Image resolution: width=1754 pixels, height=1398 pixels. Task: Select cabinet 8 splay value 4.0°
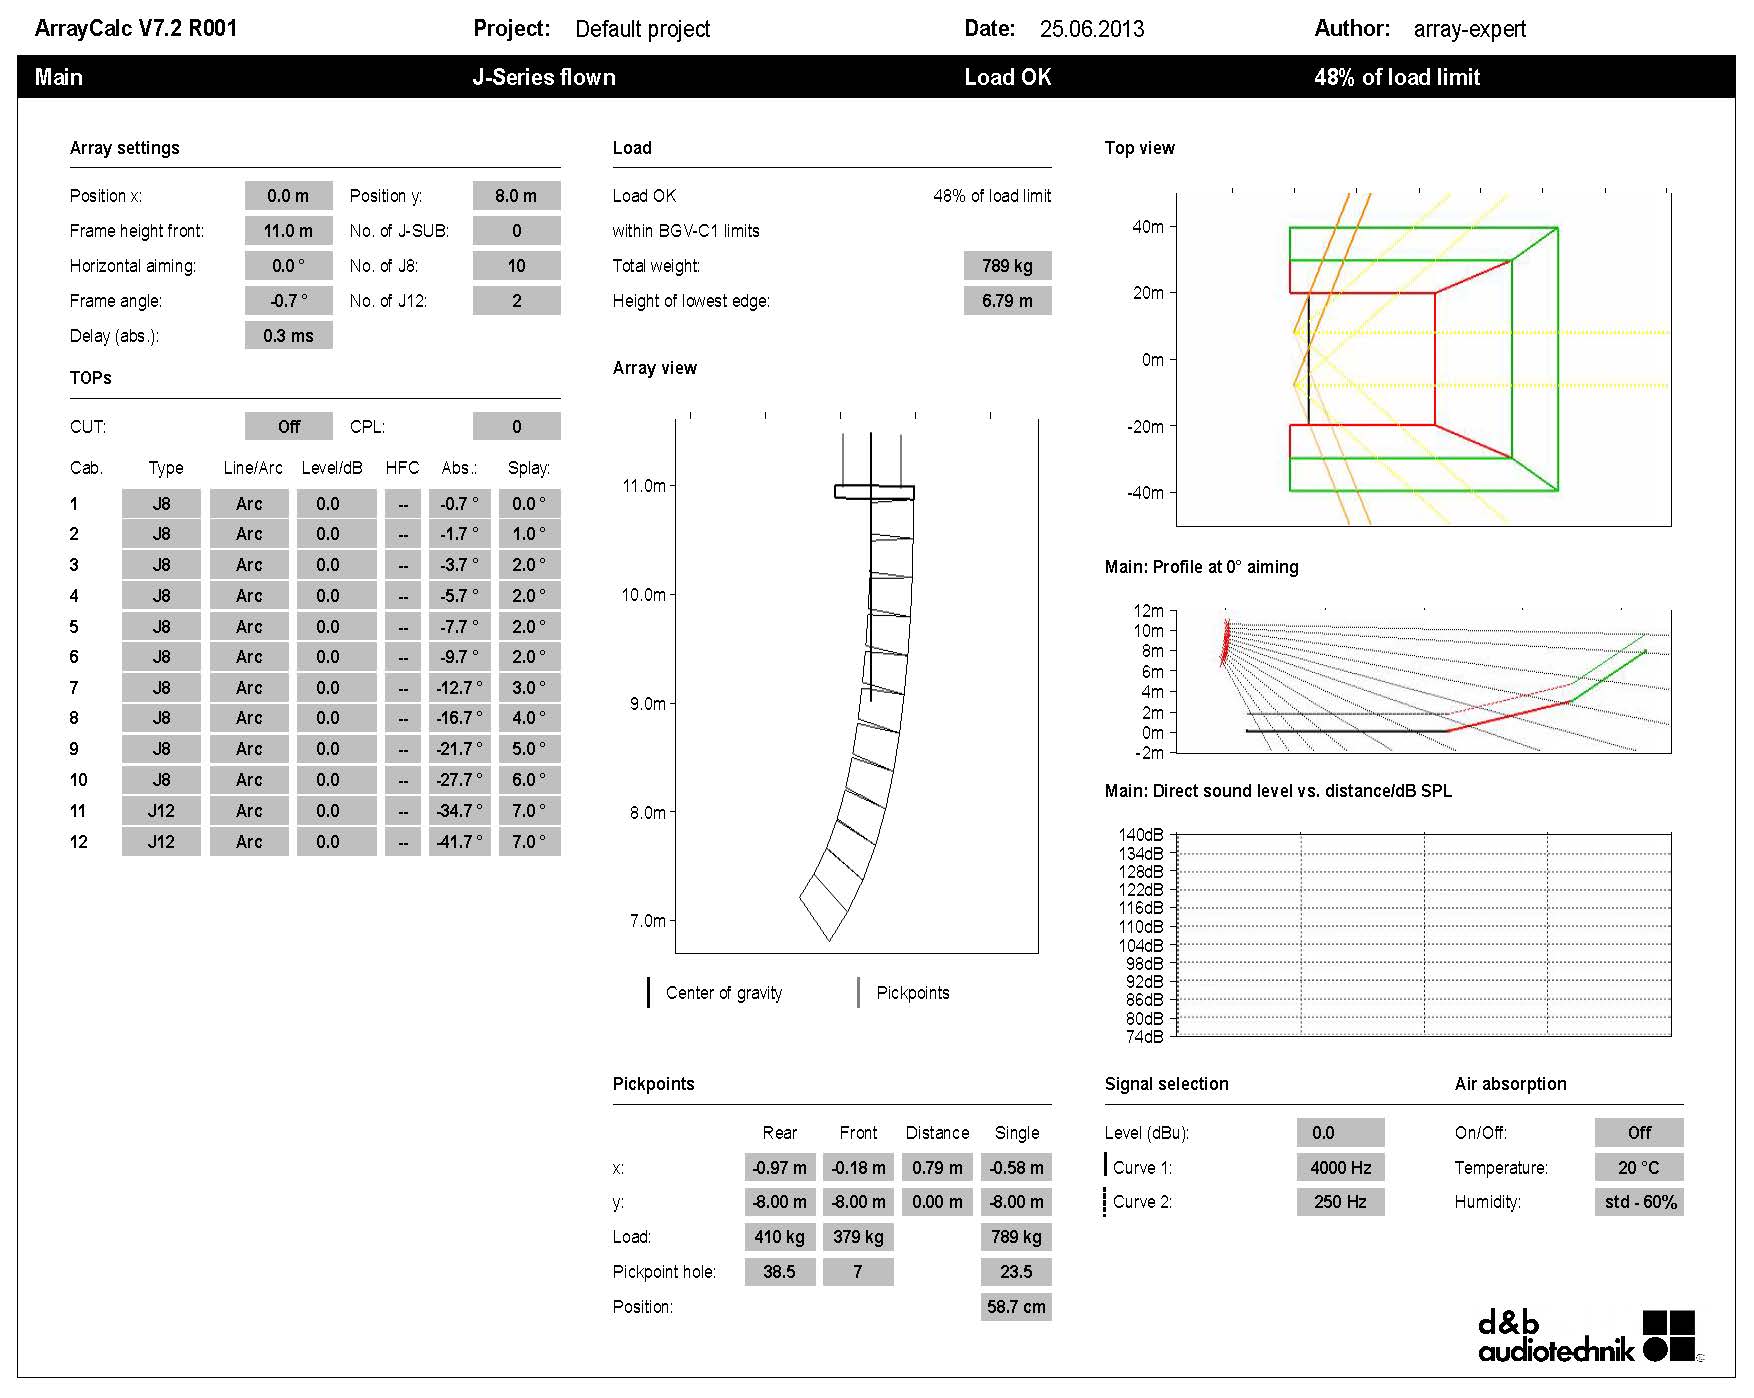click(x=529, y=718)
